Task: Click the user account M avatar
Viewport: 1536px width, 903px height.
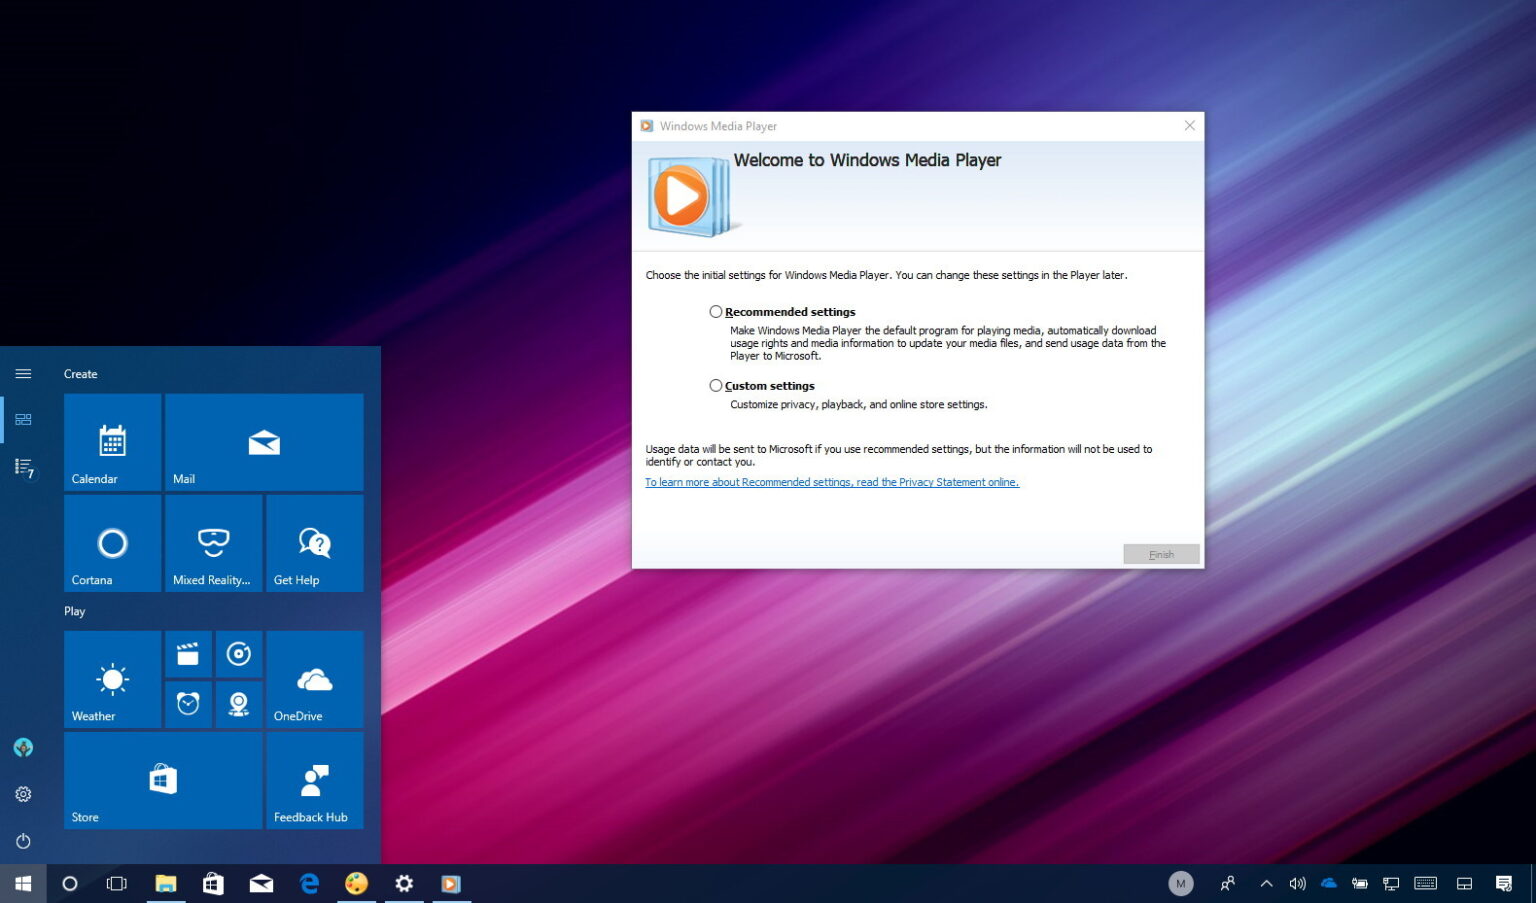Action: coord(1181,883)
